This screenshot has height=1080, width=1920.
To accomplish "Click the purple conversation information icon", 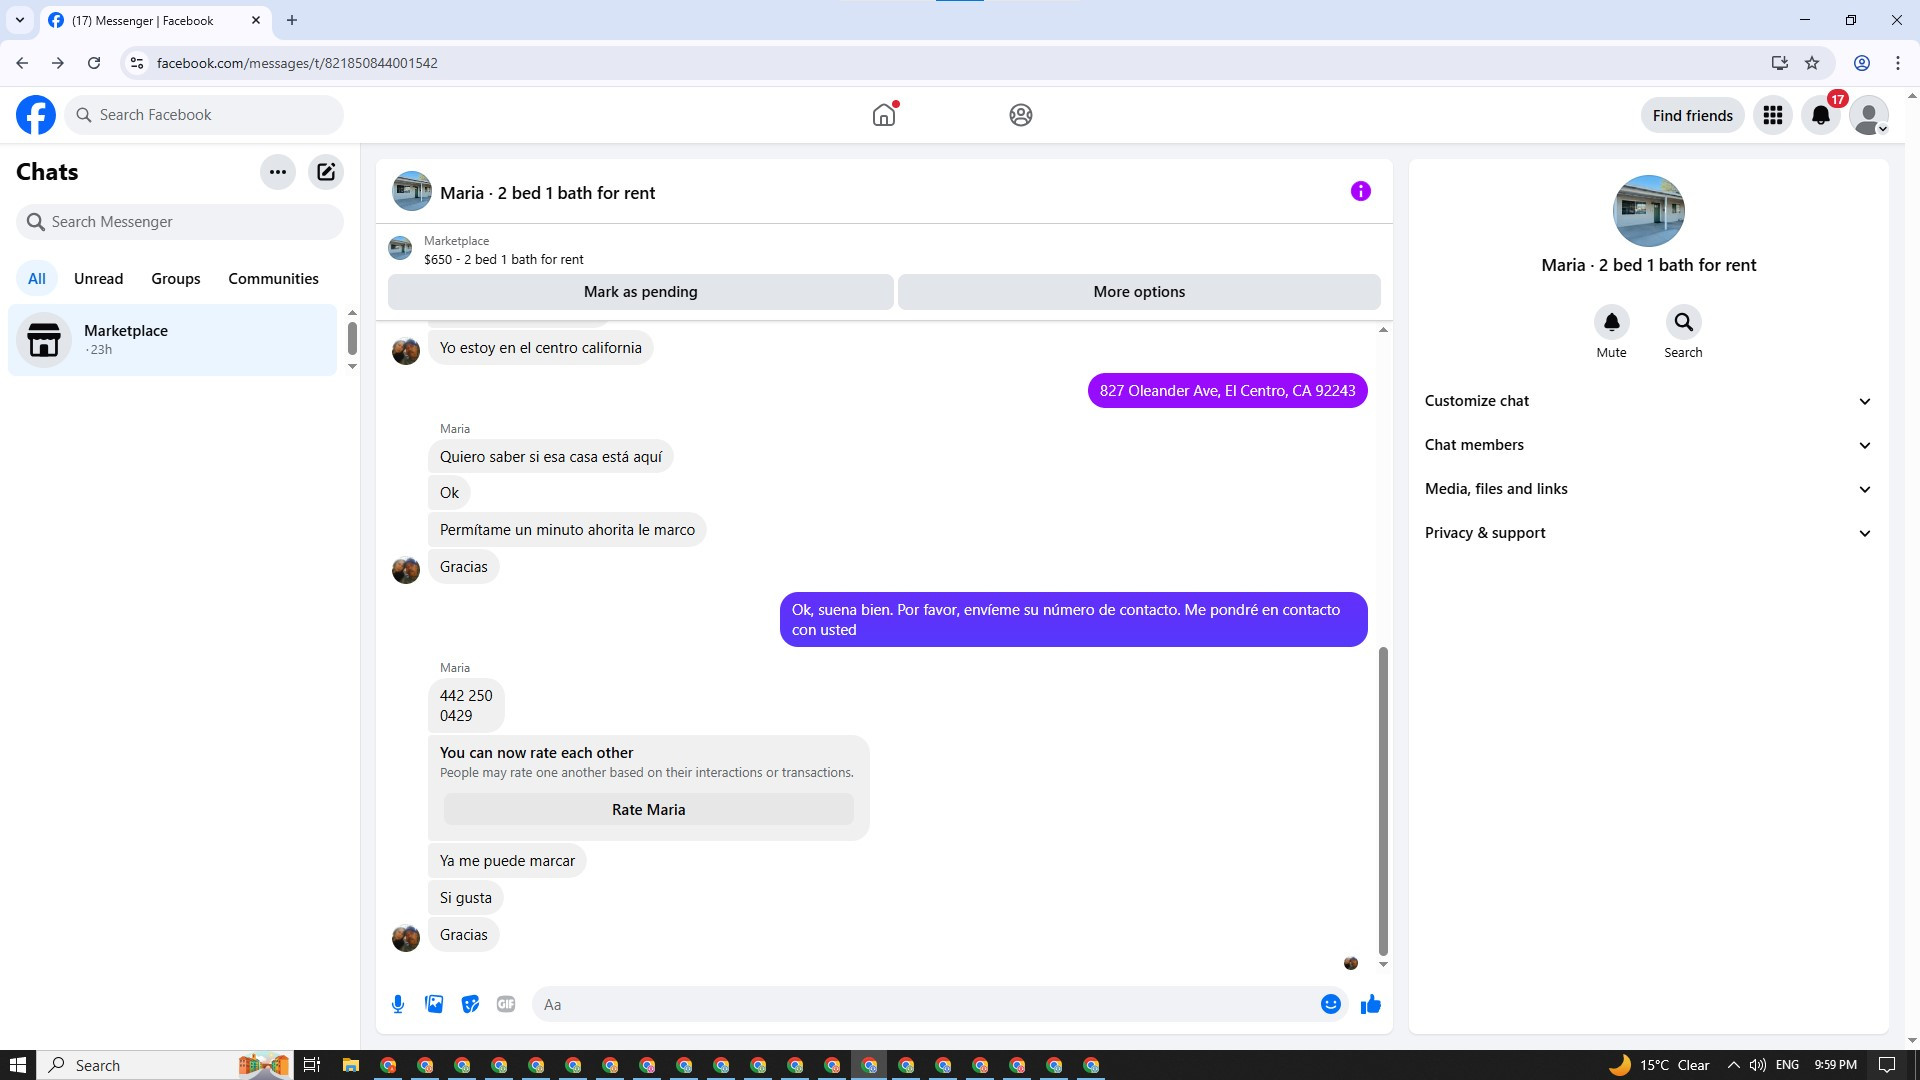I will pyautogui.click(x=1361, y=191).
